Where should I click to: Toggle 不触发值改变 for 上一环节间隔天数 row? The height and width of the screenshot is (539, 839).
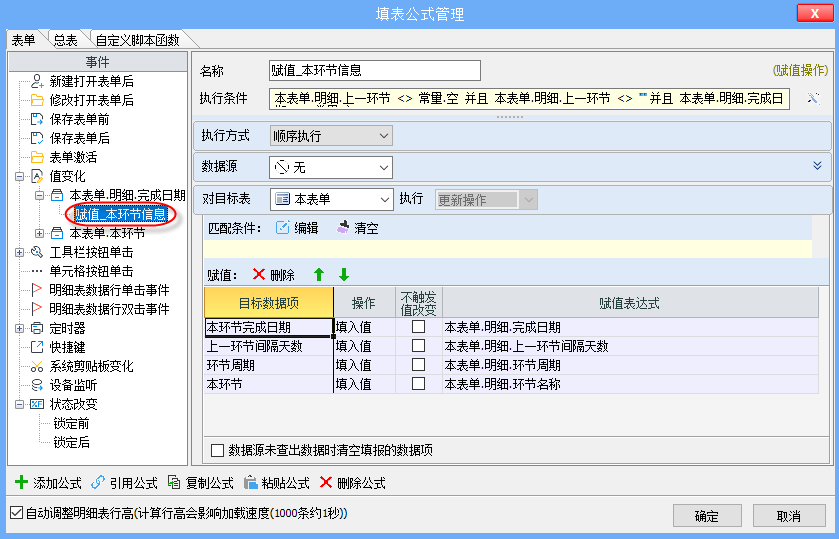coord(418,346)
